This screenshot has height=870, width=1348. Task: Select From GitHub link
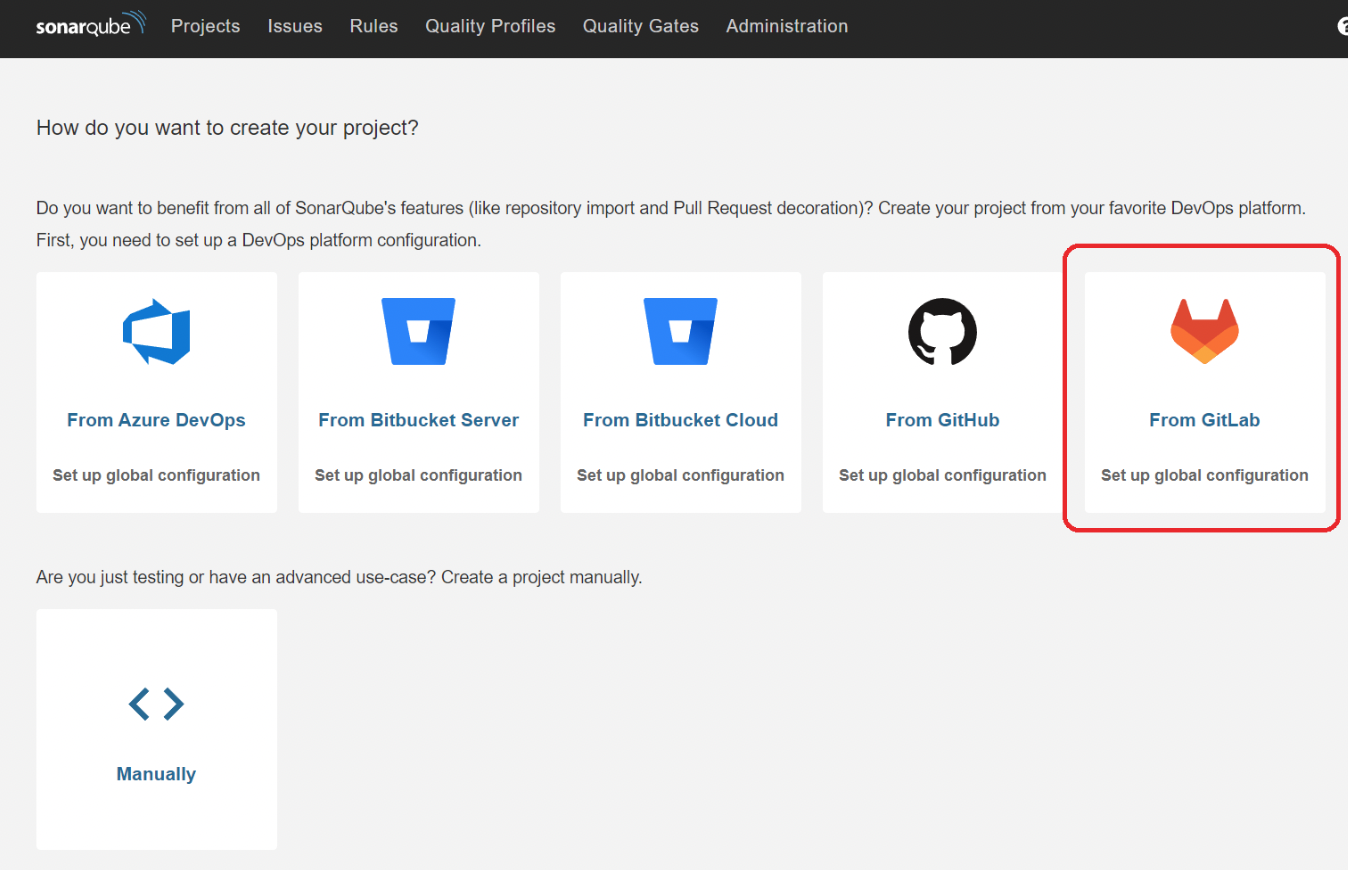coord(943,420)
